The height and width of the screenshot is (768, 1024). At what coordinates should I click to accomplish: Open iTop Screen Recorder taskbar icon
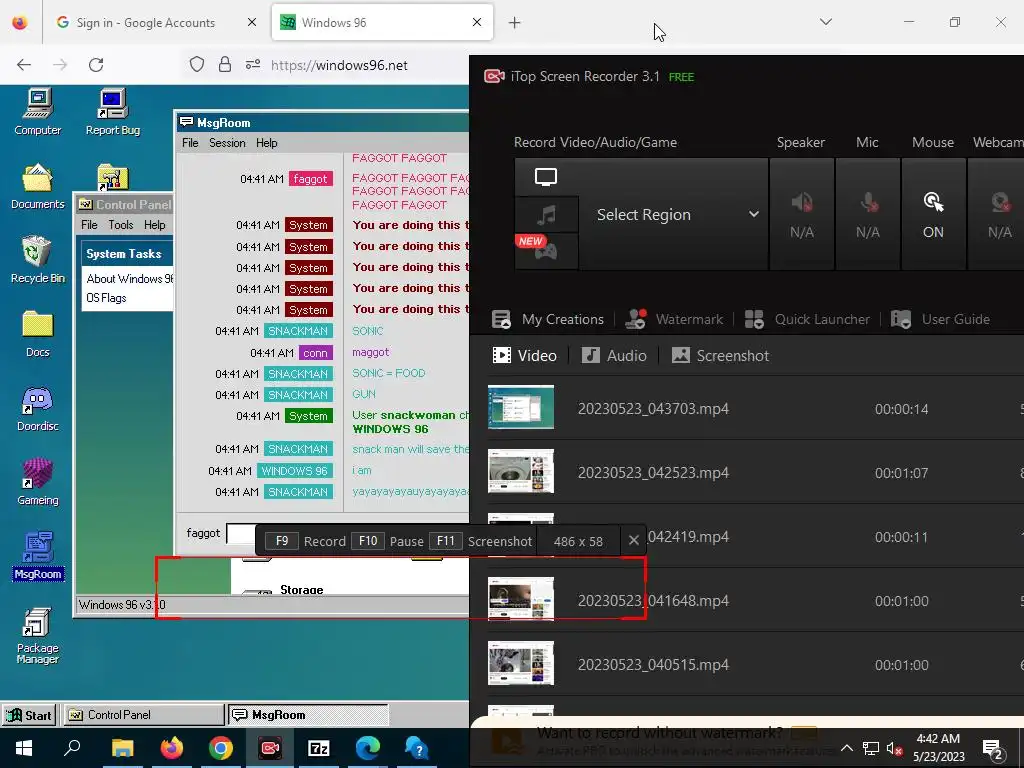(x=270, y=748)
